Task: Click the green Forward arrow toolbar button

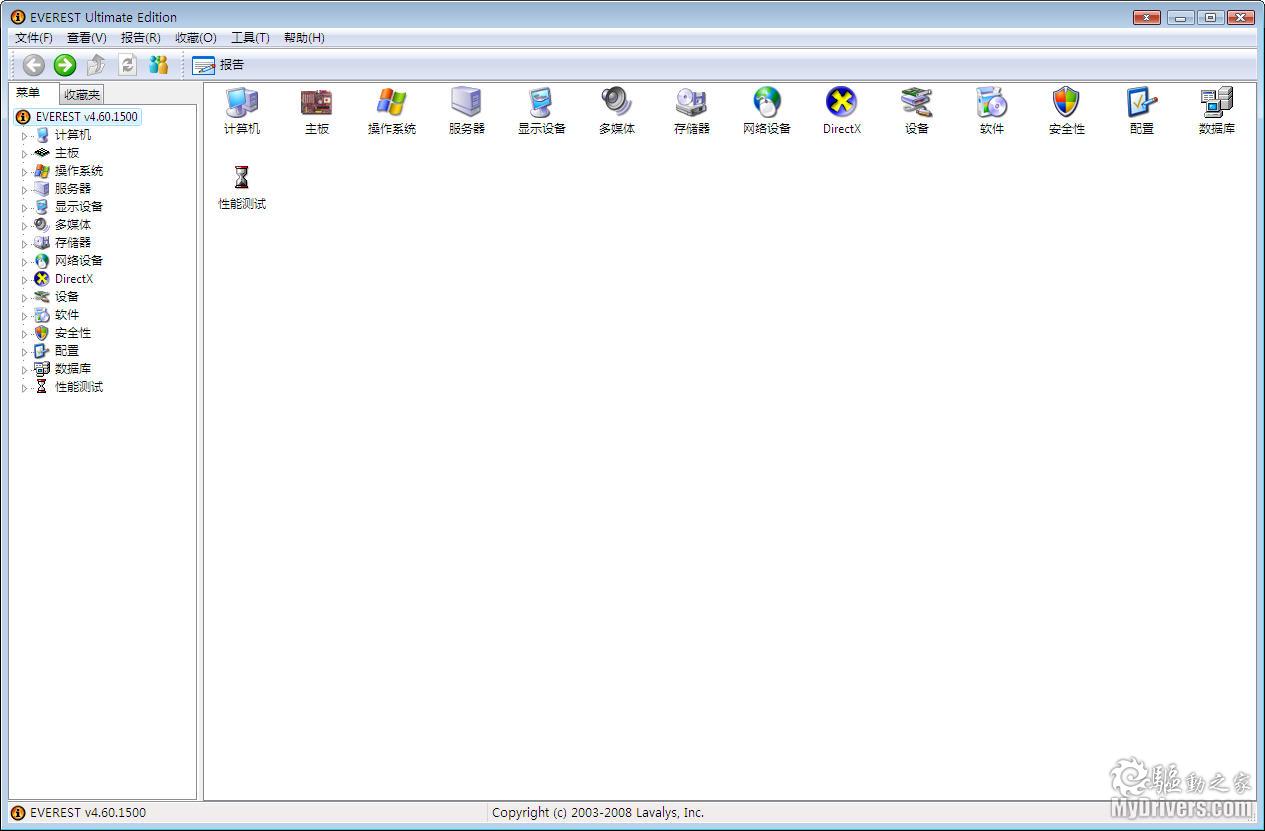Action: (65, 65)
